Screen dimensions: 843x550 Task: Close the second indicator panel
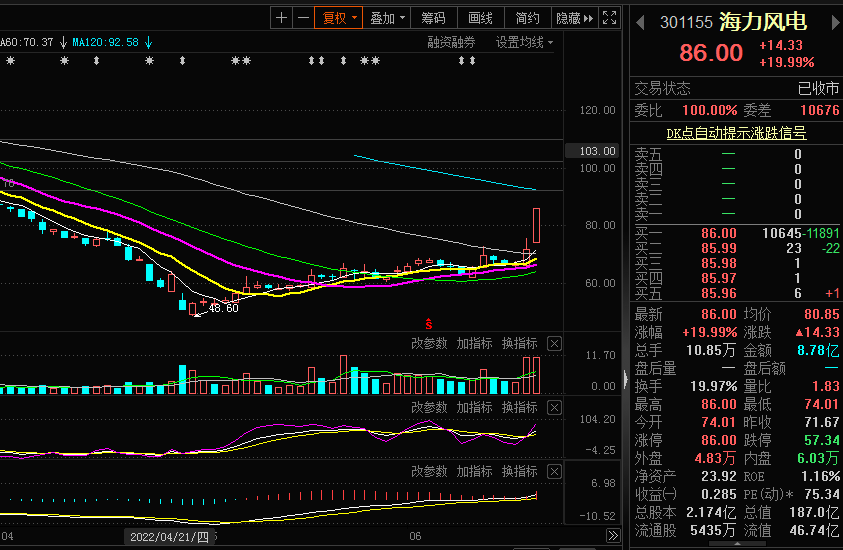554,408
